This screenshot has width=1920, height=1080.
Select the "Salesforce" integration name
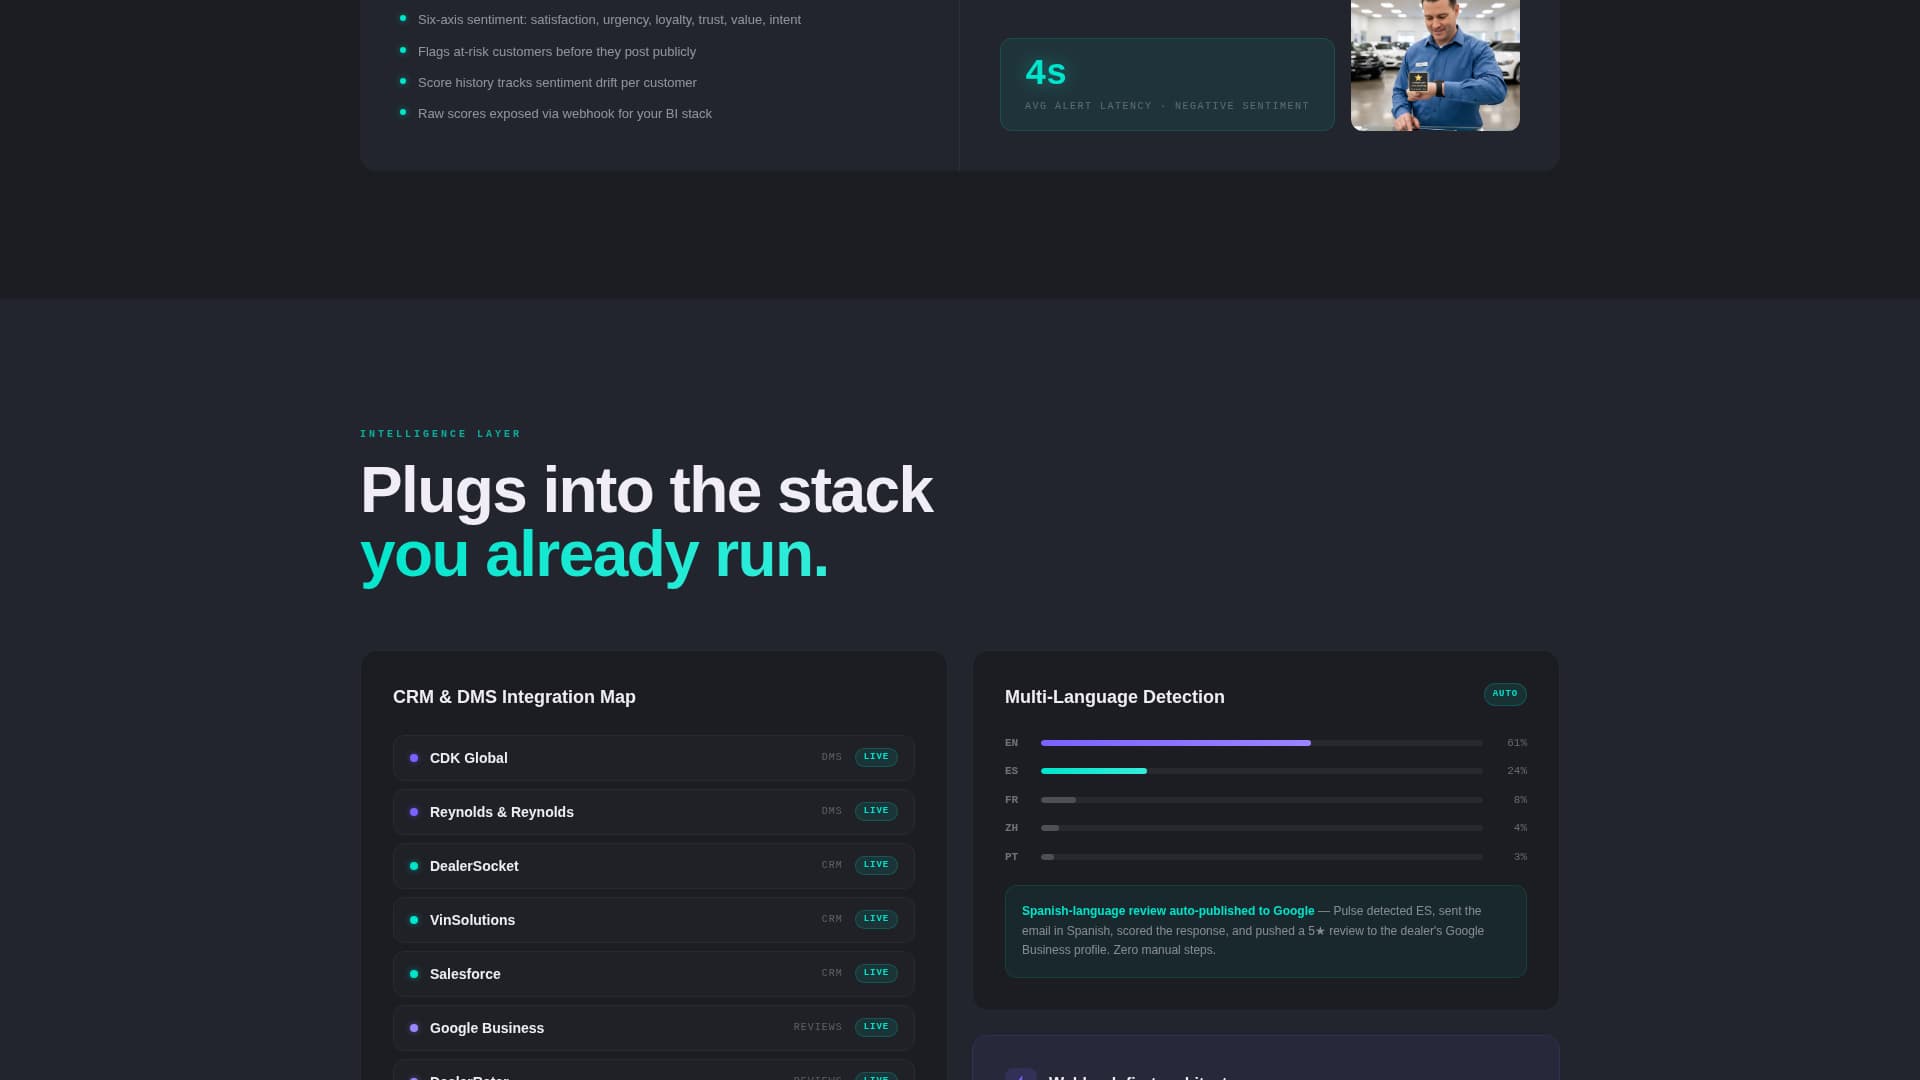[465, 974]
